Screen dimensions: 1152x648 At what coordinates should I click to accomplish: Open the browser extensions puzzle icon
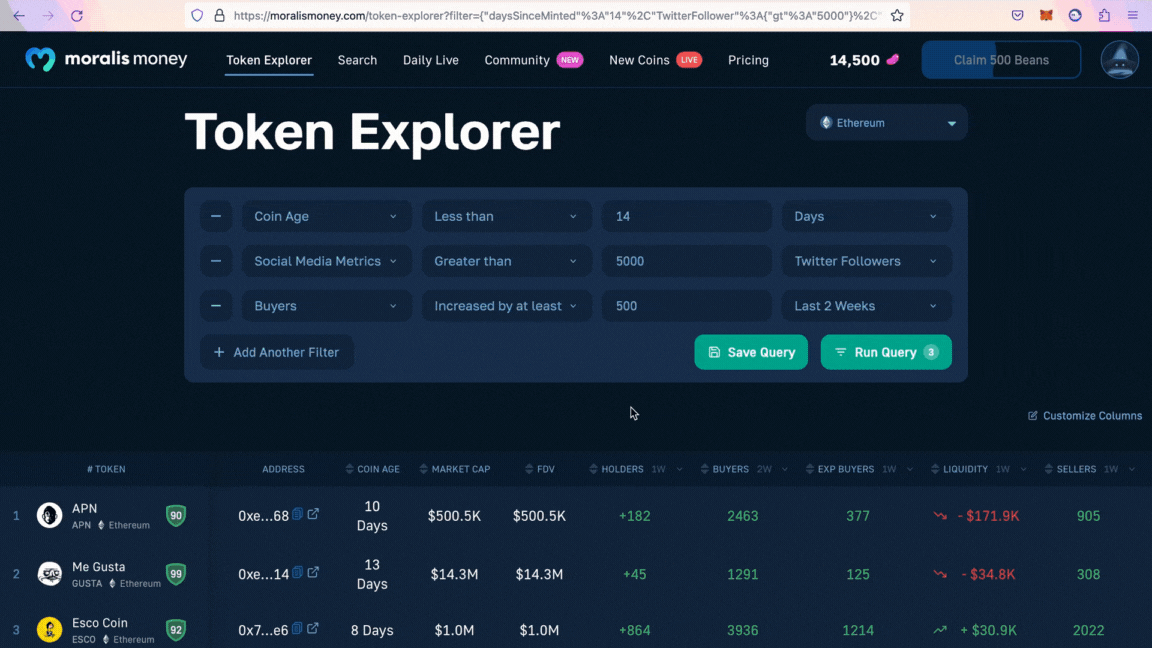1104,15
